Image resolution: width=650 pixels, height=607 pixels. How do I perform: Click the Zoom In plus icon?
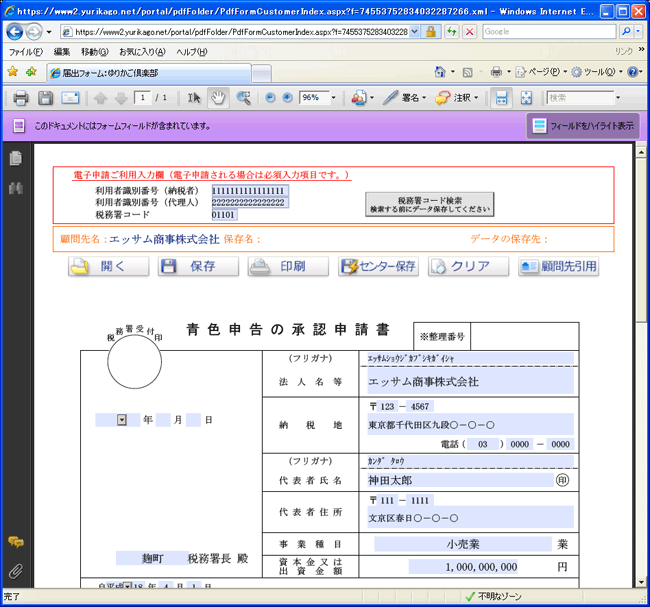(287, 98)
